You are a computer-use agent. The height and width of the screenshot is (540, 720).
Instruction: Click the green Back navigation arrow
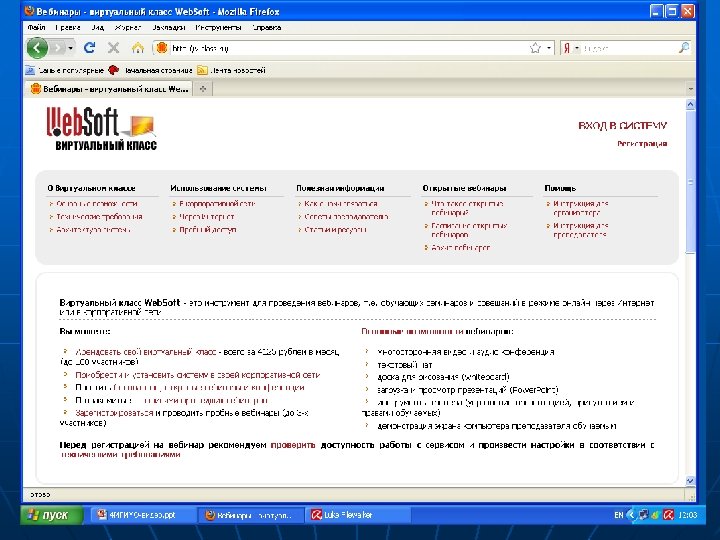(x=37, y=48)
